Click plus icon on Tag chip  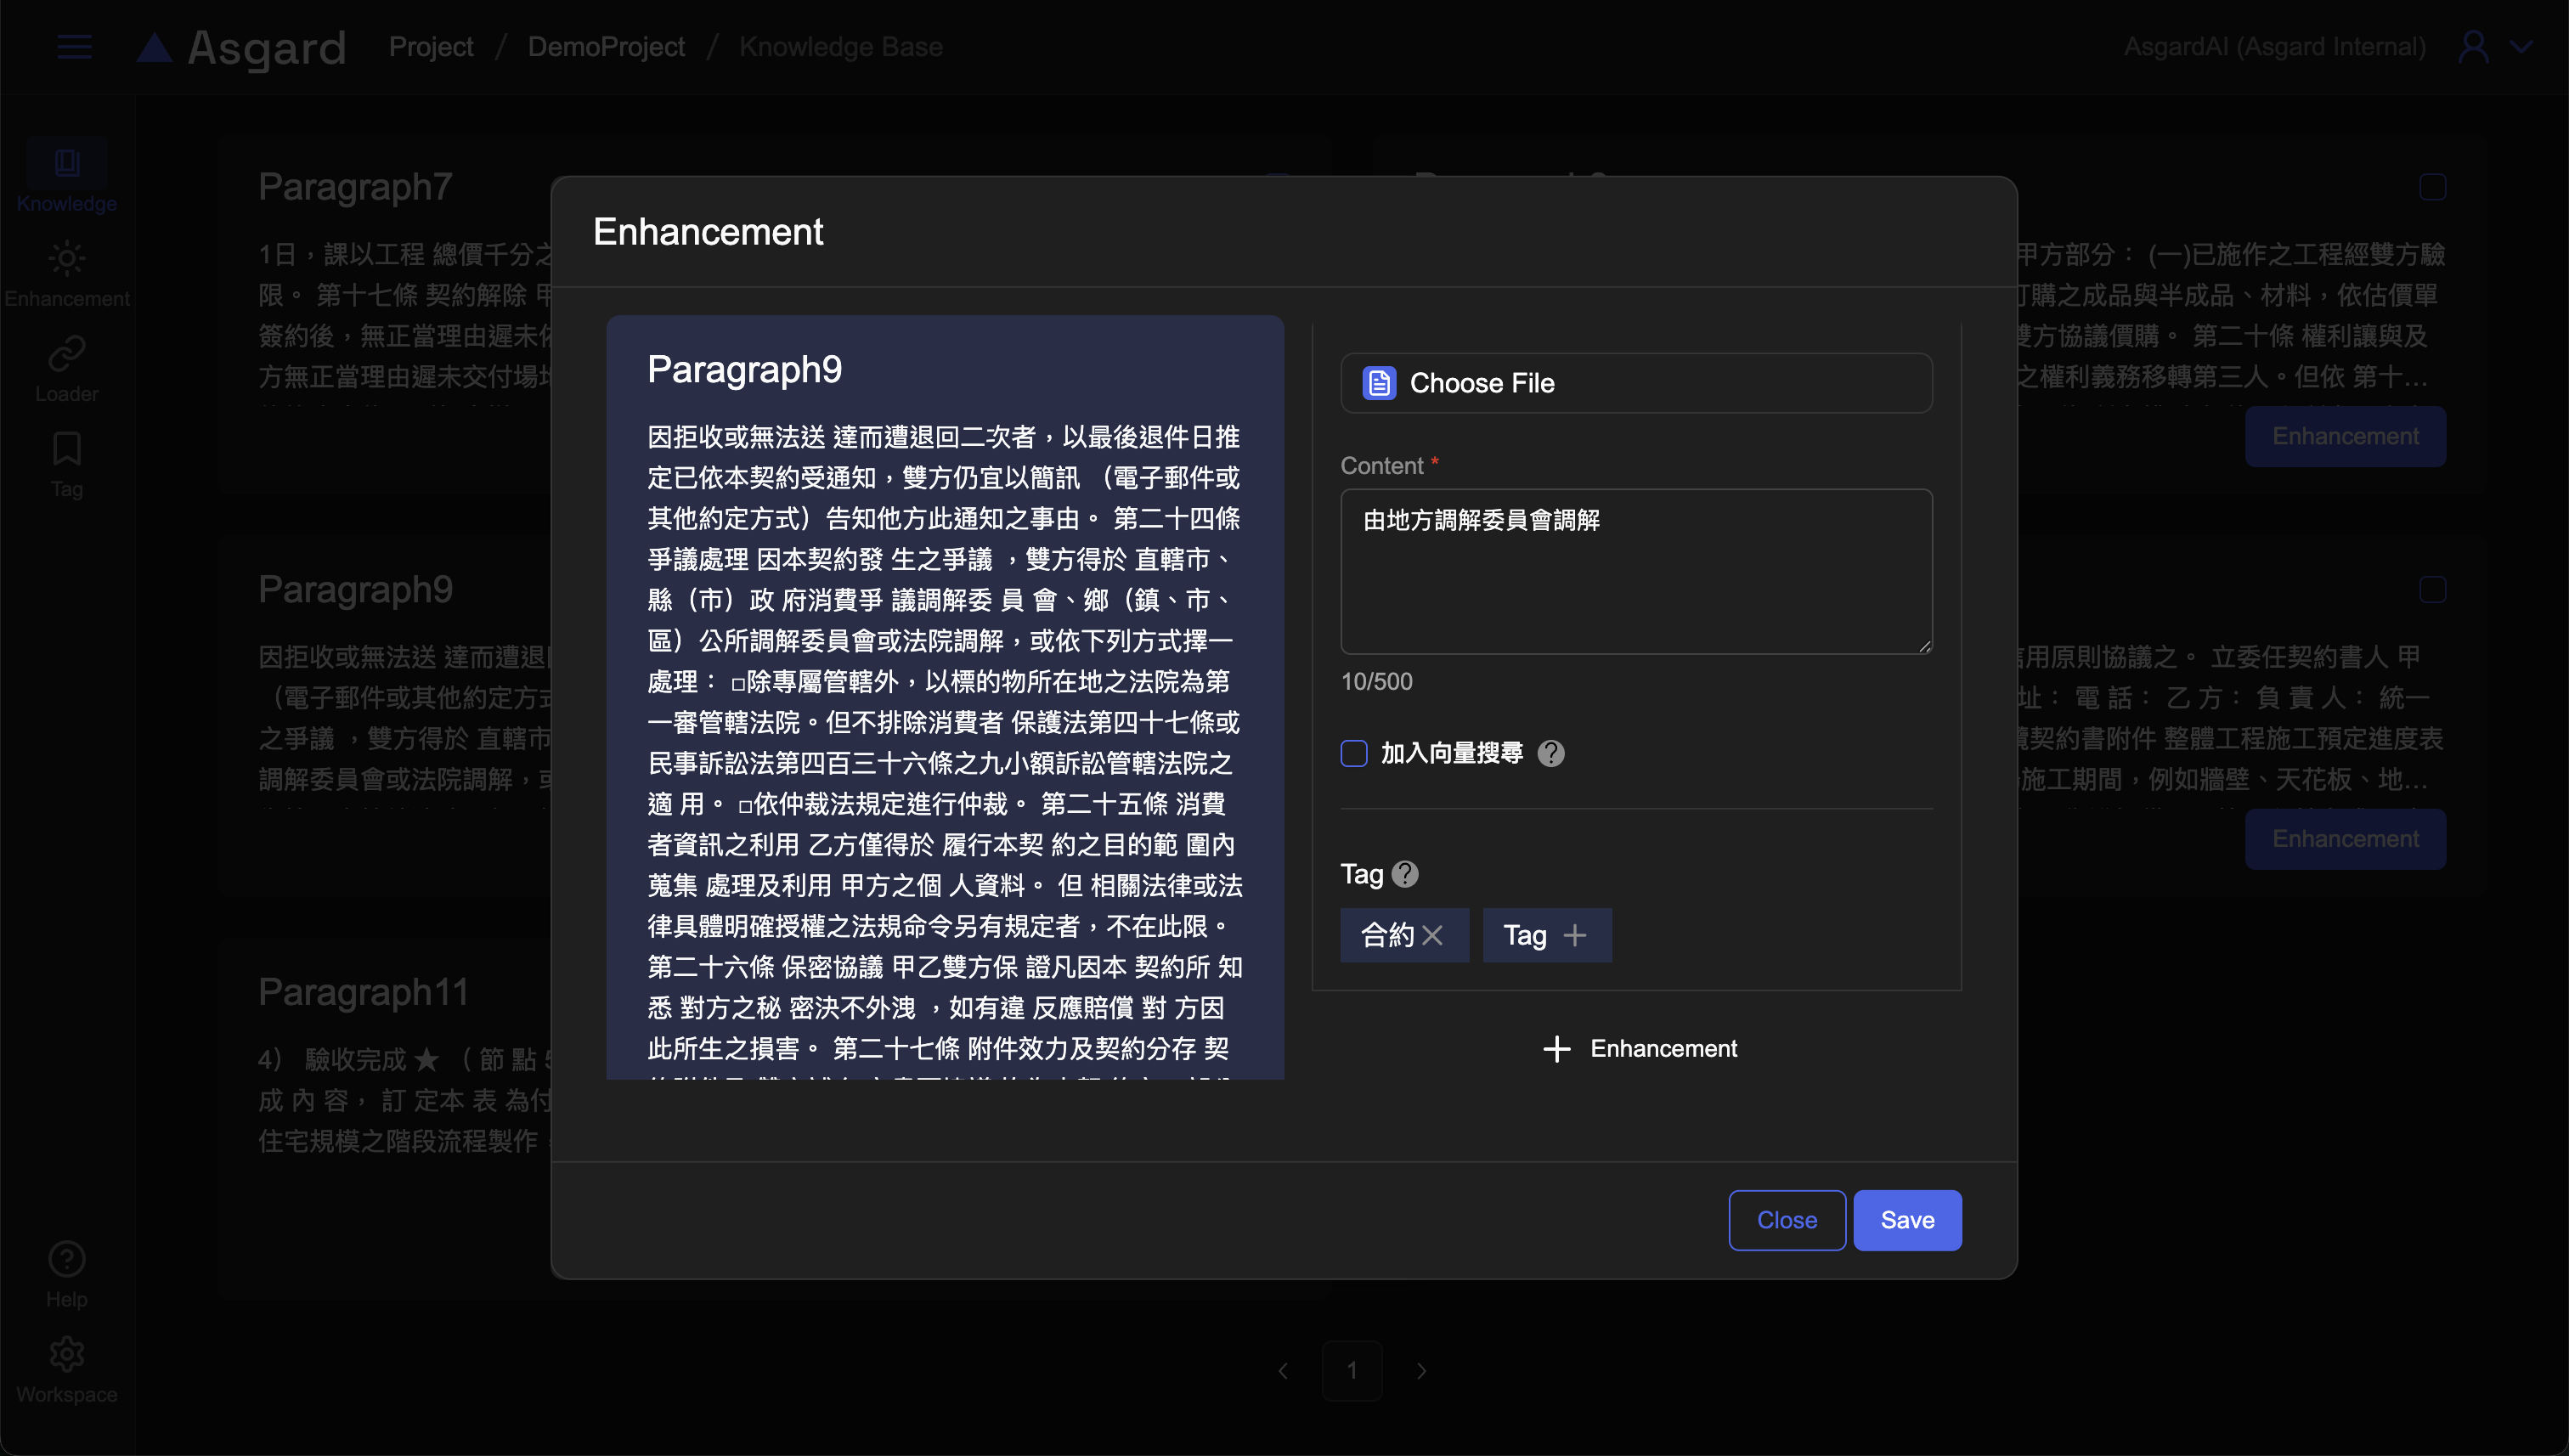tap(1575, 935)
